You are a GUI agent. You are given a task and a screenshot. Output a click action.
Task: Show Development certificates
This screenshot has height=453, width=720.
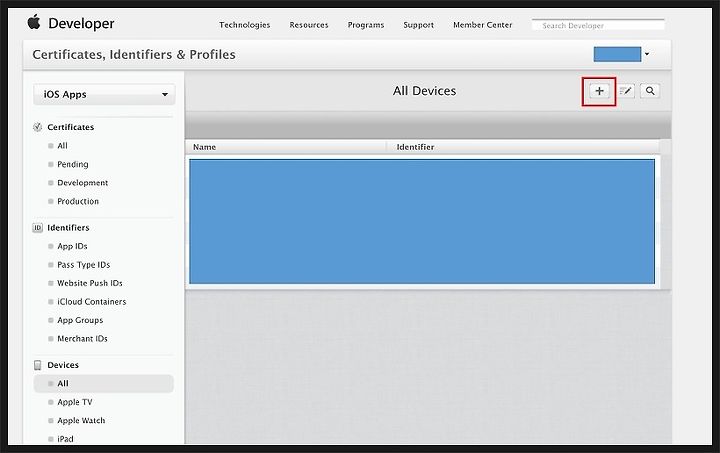(x=83, y=183)
